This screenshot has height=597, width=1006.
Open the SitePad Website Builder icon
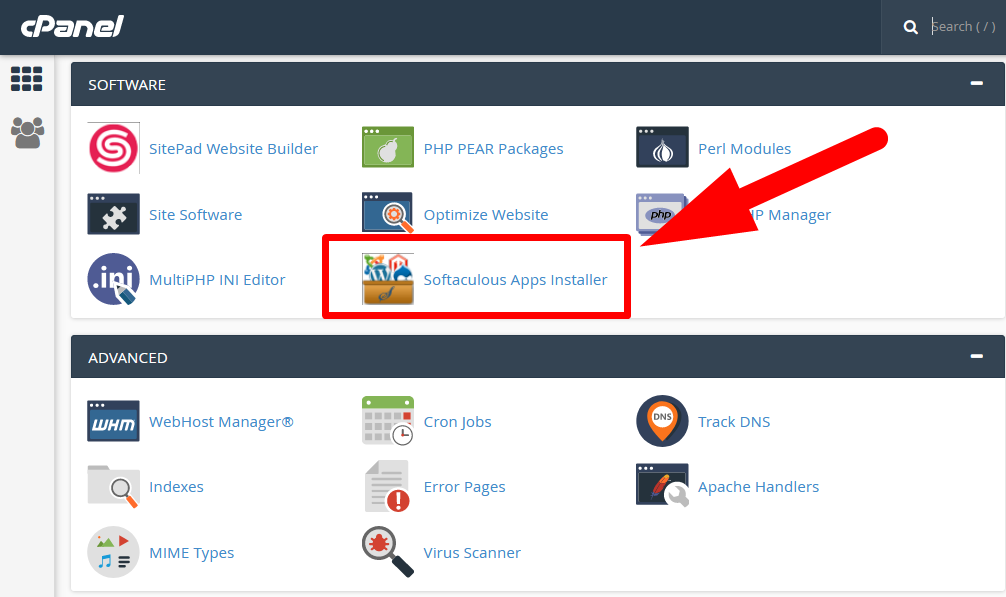click(x=114, y=148)
